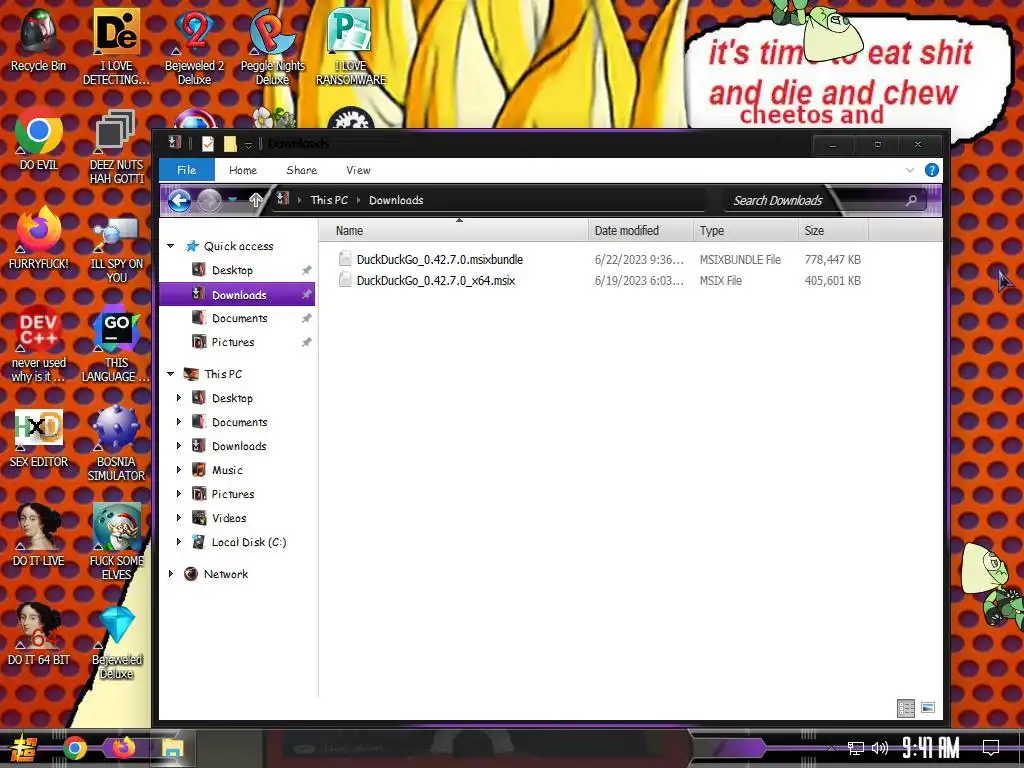Screen dimensions: 1024x768
Task: Sort by the Name column header
Action: tap(454, 231)
